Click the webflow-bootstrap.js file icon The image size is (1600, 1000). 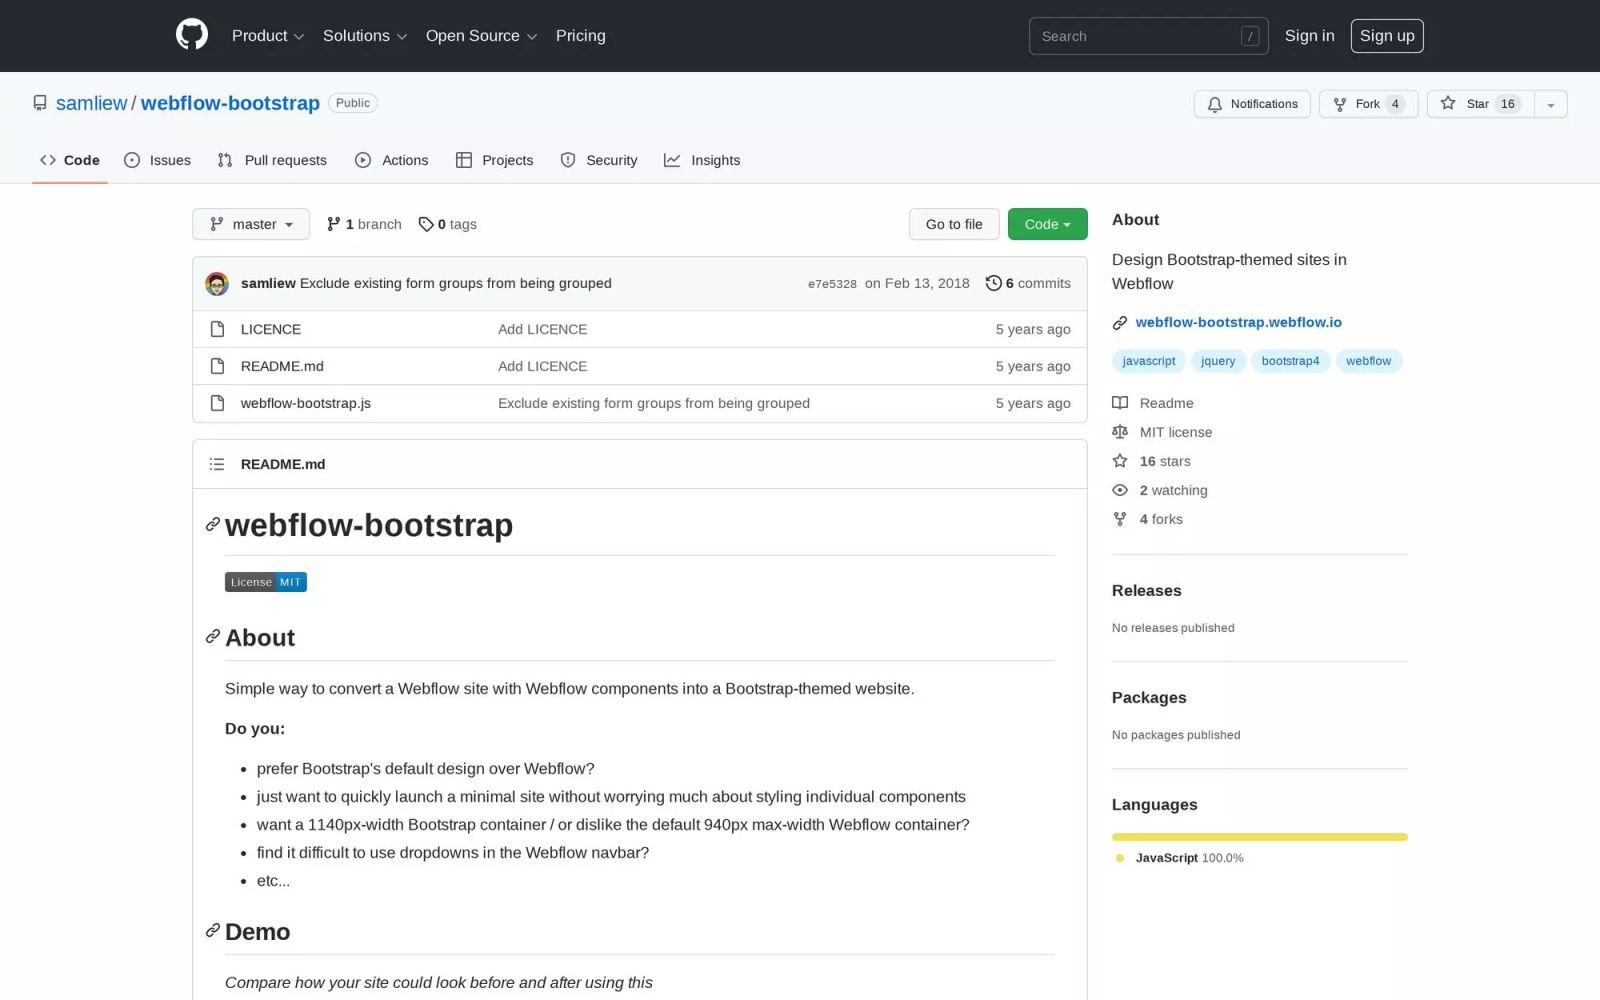pyautogui.click(x=217, y=403)
